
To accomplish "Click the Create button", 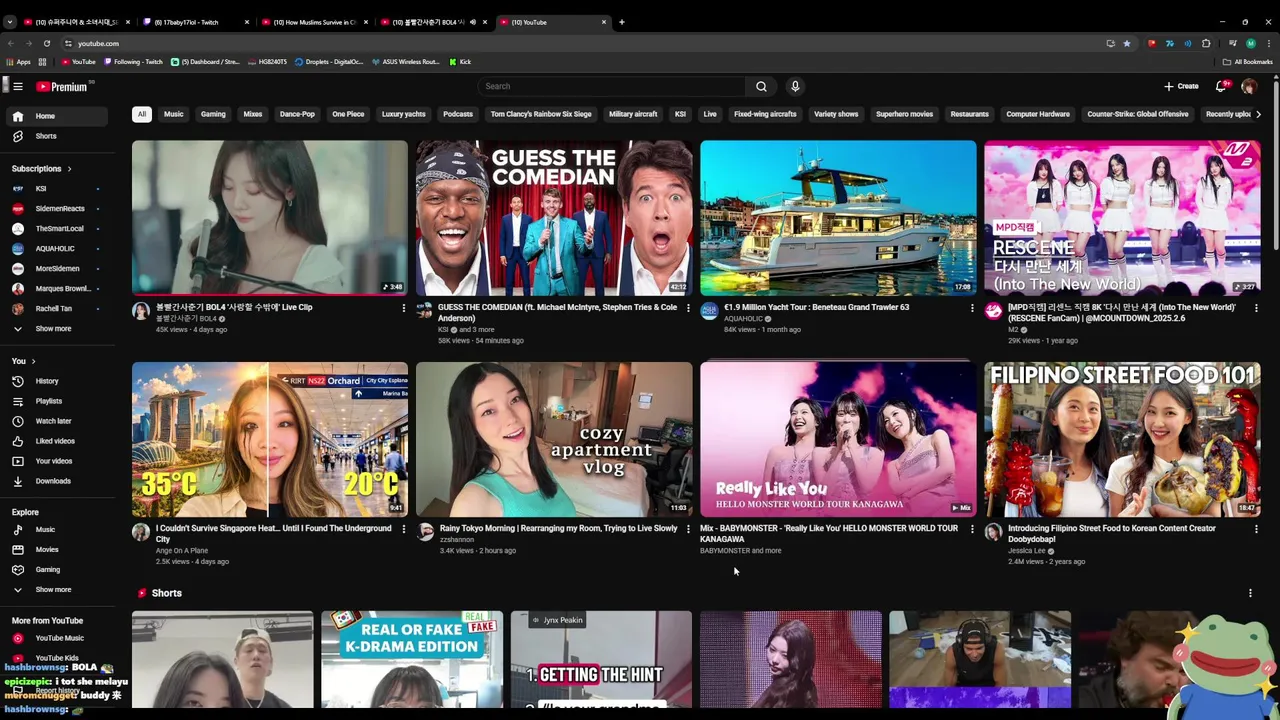I will click(1181, 86).
